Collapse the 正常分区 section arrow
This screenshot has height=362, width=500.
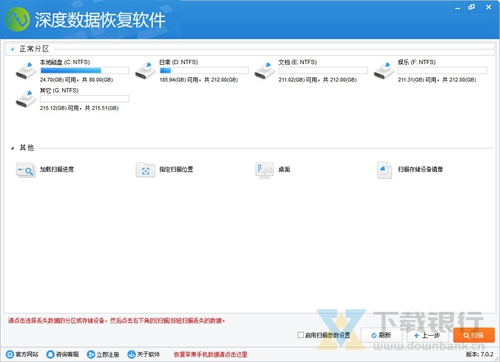pos(12,49)
